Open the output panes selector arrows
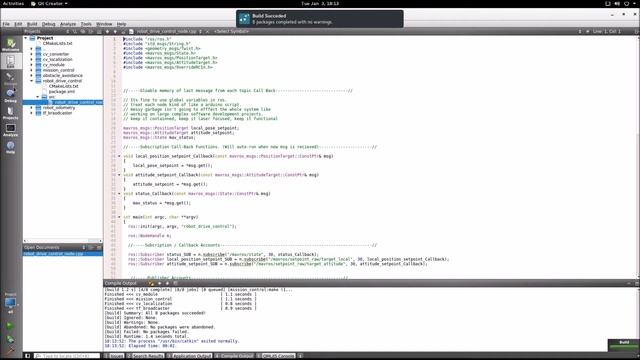This screenshot has width=640, height=360. (300, 356)
